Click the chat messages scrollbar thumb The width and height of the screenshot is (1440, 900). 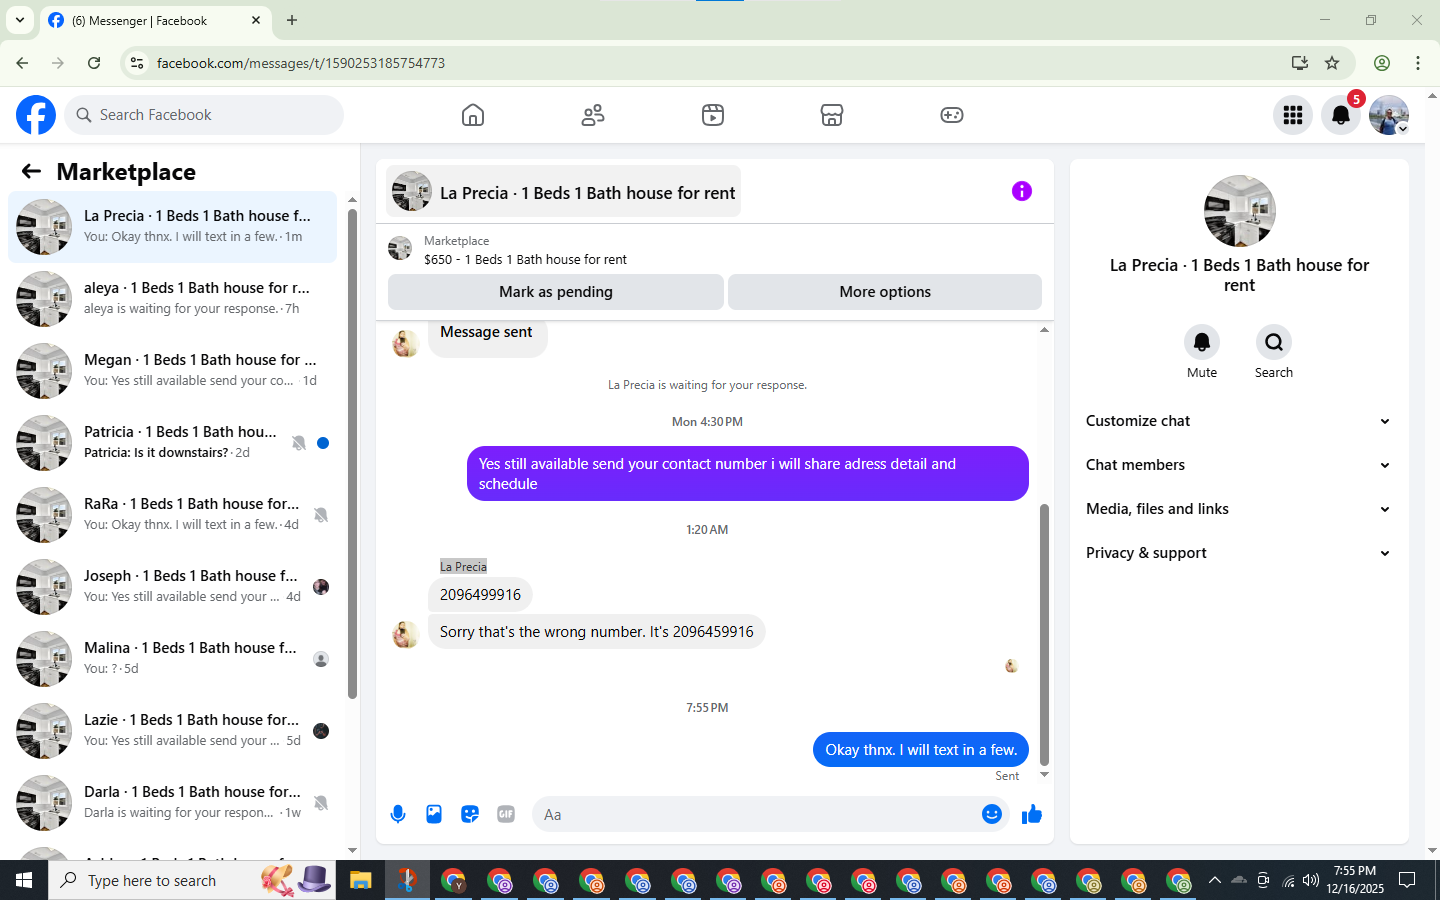[x=1044, y=634]
